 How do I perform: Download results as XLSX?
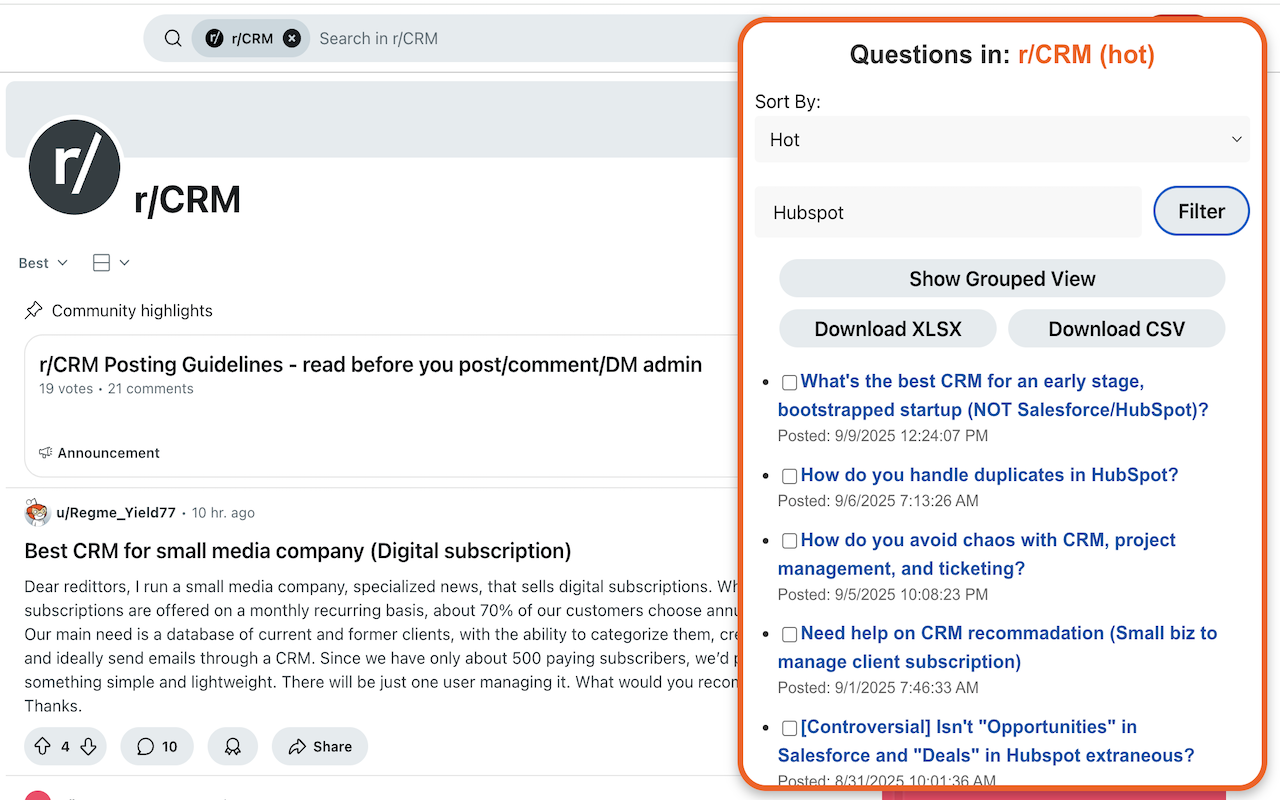coord(887,329)
